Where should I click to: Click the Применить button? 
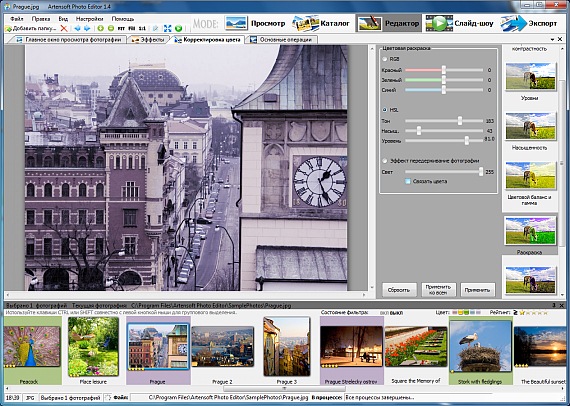pyautogui.click(x=477, y=290)
